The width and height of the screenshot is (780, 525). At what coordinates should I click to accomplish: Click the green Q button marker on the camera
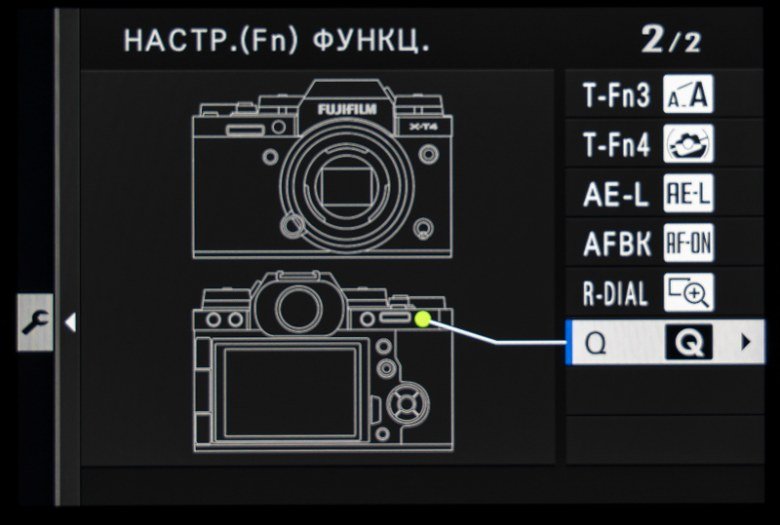(422, 319)
